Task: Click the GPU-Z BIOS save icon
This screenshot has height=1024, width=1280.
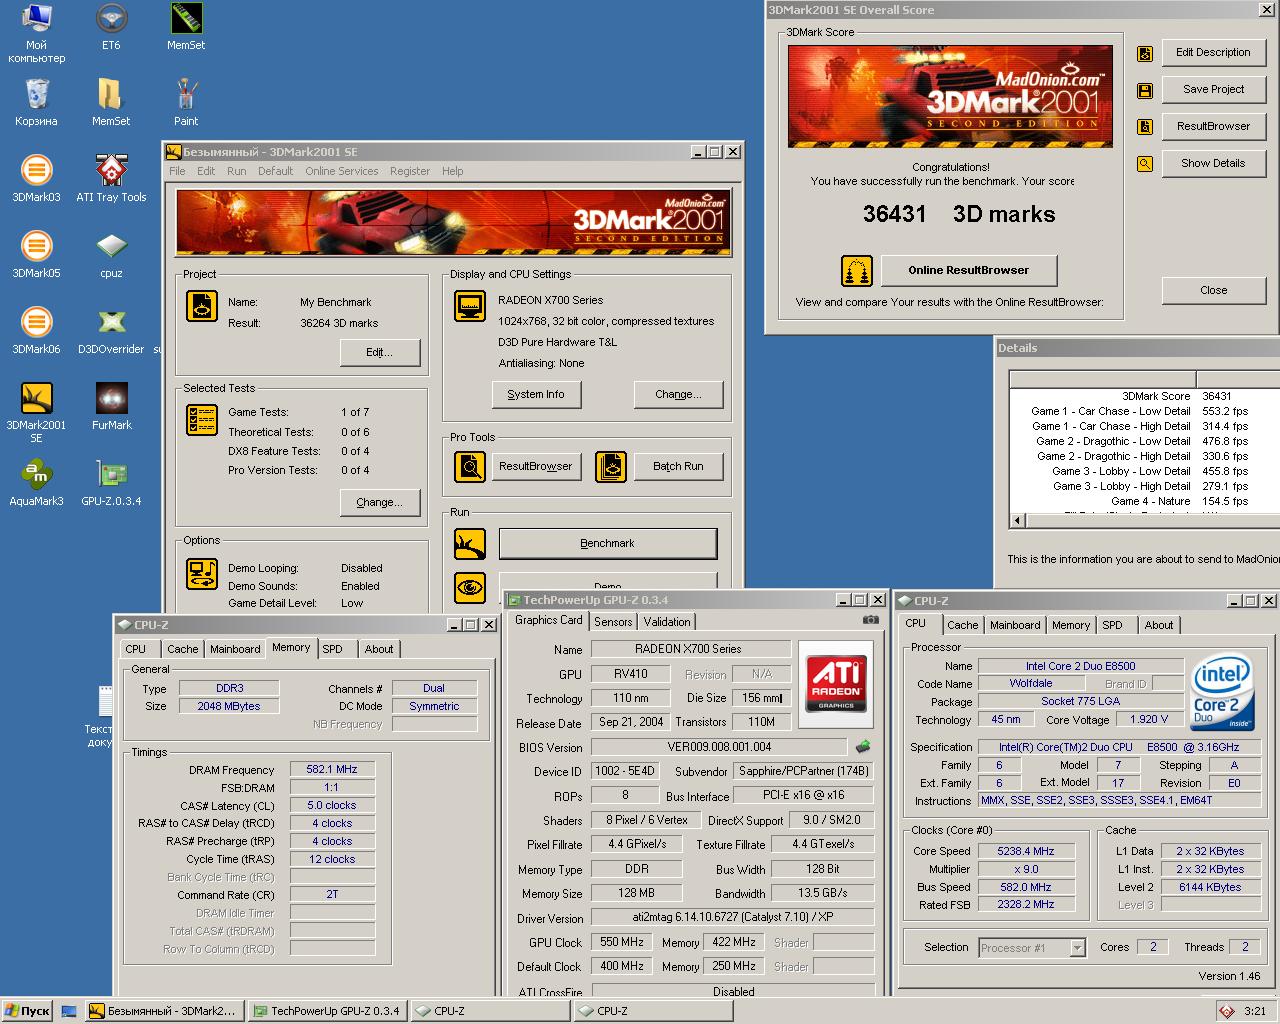Action: (863, 746)
